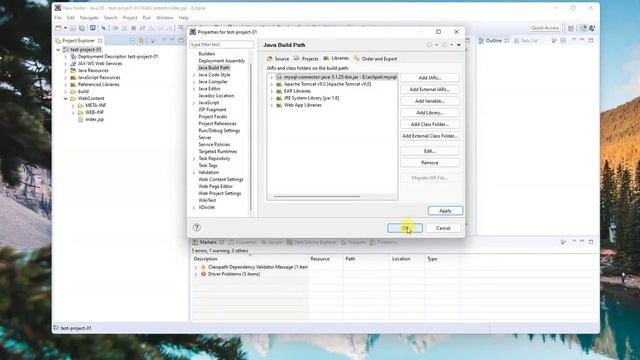Select the Outline view tab

pyautogui.click(x=493, y=41)
